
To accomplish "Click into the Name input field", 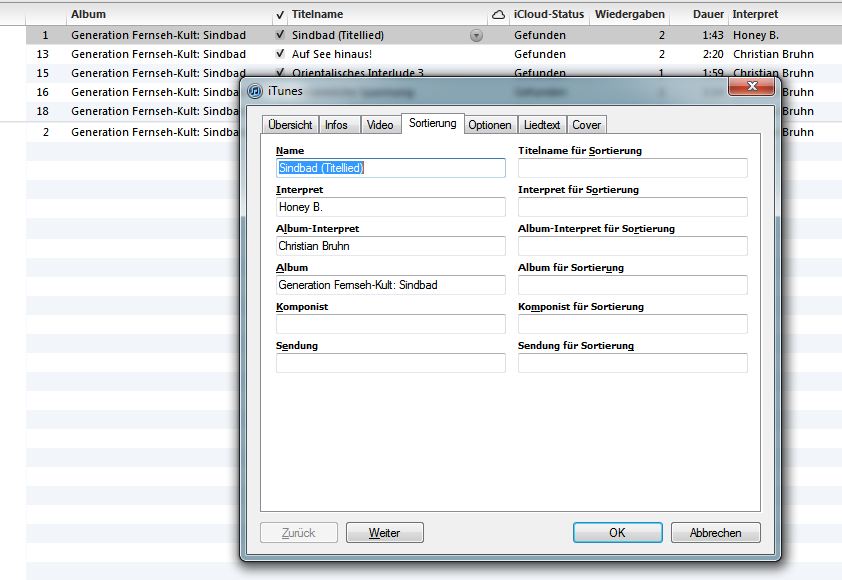I will 391,168.
